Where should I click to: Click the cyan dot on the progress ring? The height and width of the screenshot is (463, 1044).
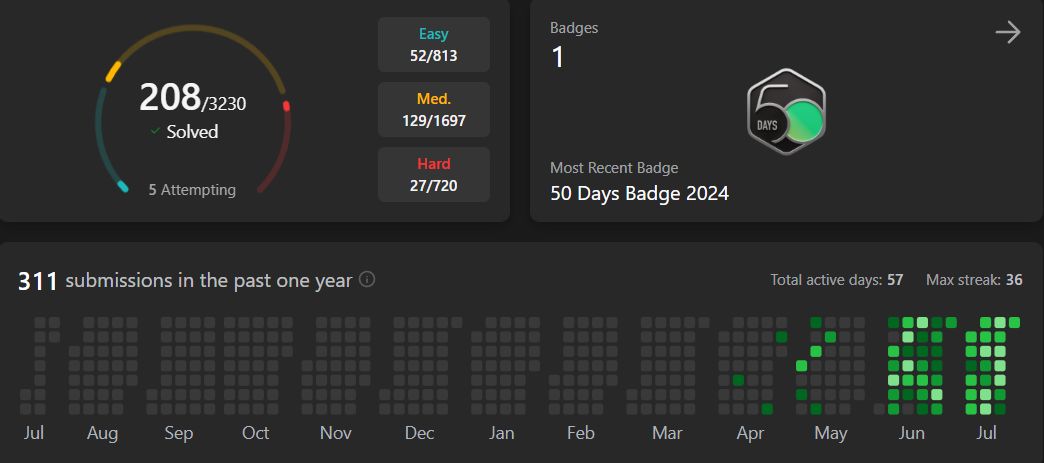click(x=122, y=186)
